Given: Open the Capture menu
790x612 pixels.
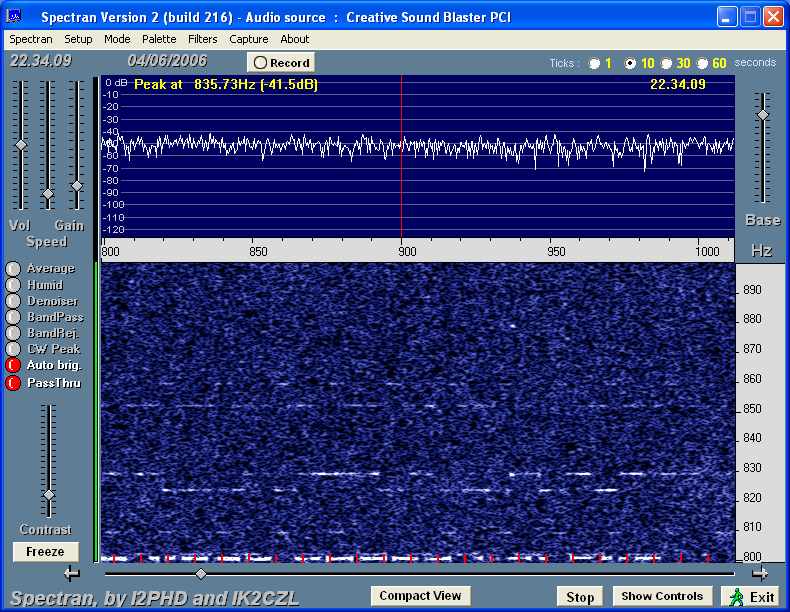Looking at the screenshot, I should pyautogui.click(x=248, y=39).
